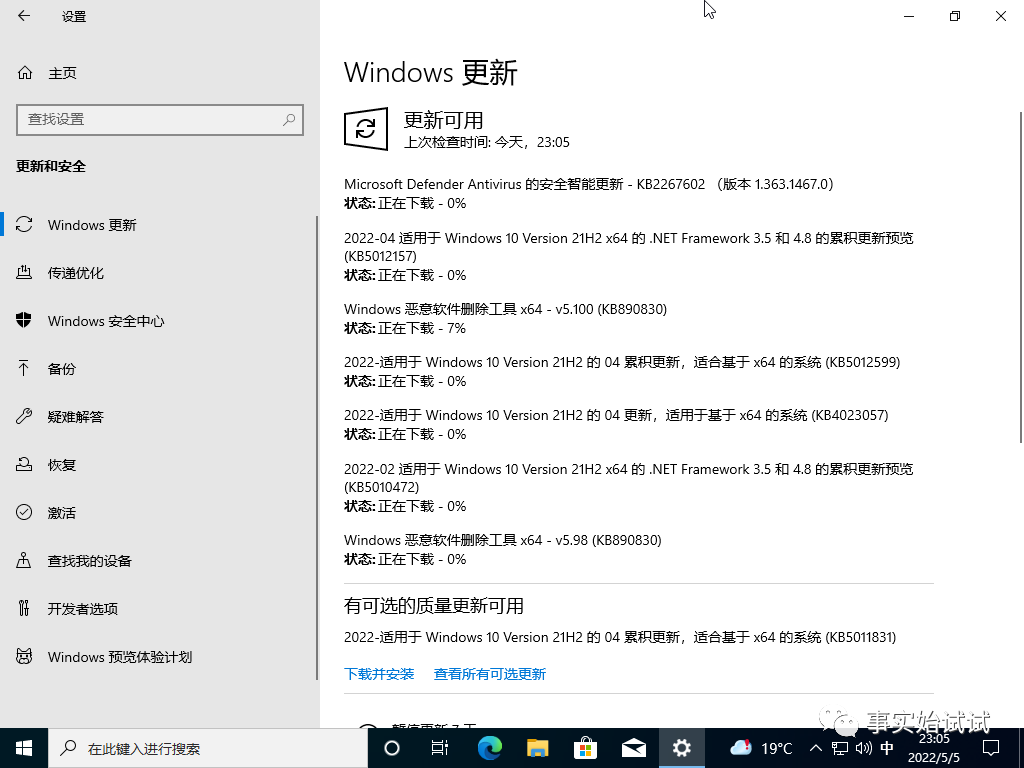Click the network icon in system tray
This screenshot has width=1024, height=768.
click(840, 748)
